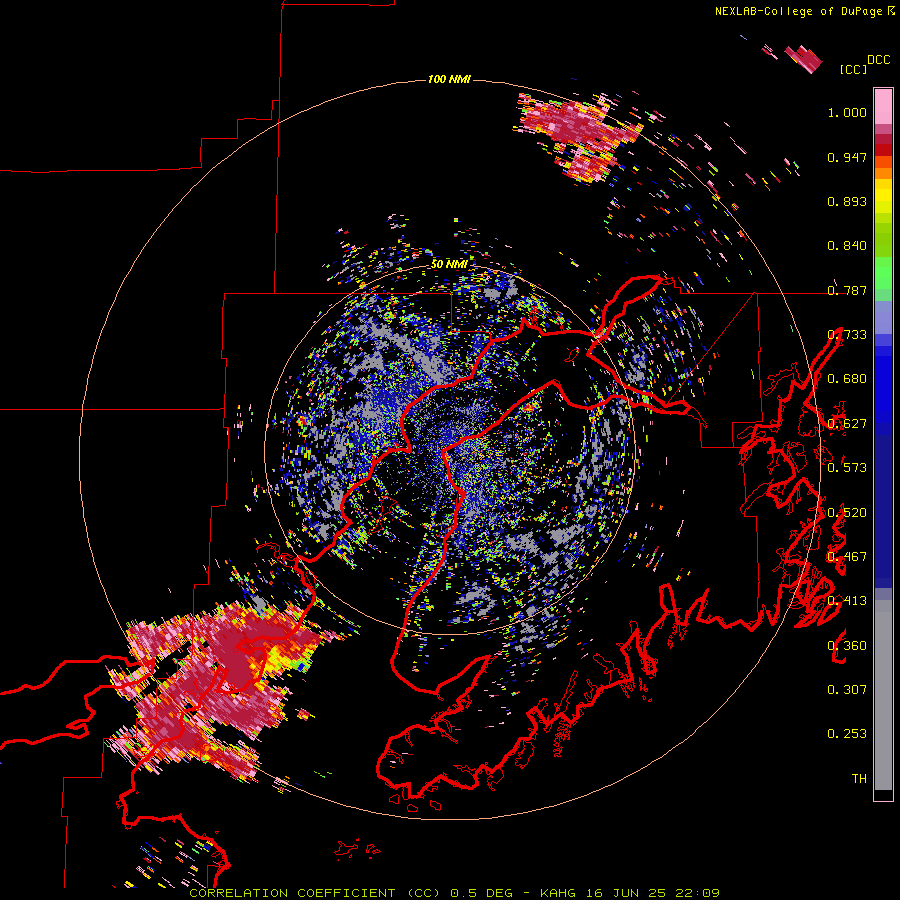
Task: Select the 0.253 legend value
Action: tap(847, 734)
